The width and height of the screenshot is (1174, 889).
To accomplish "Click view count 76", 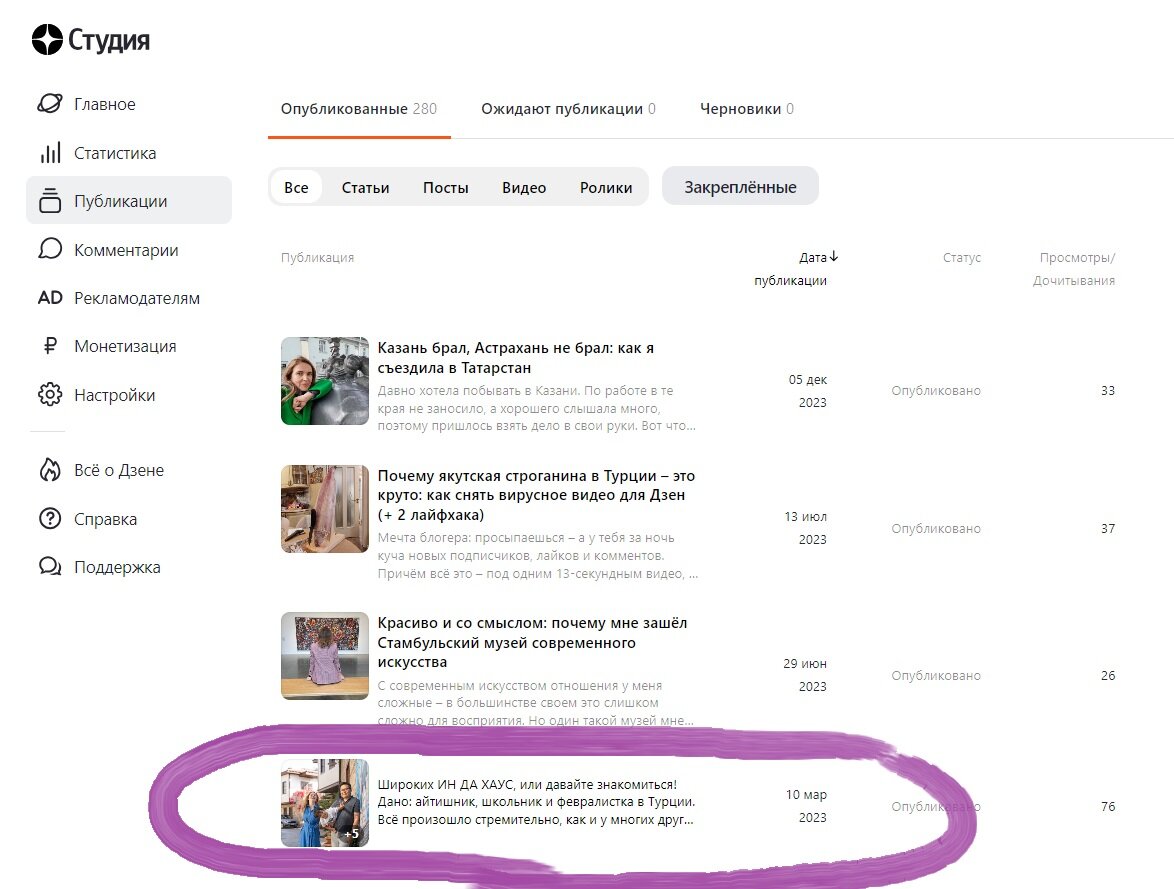I will point(1107,806).
